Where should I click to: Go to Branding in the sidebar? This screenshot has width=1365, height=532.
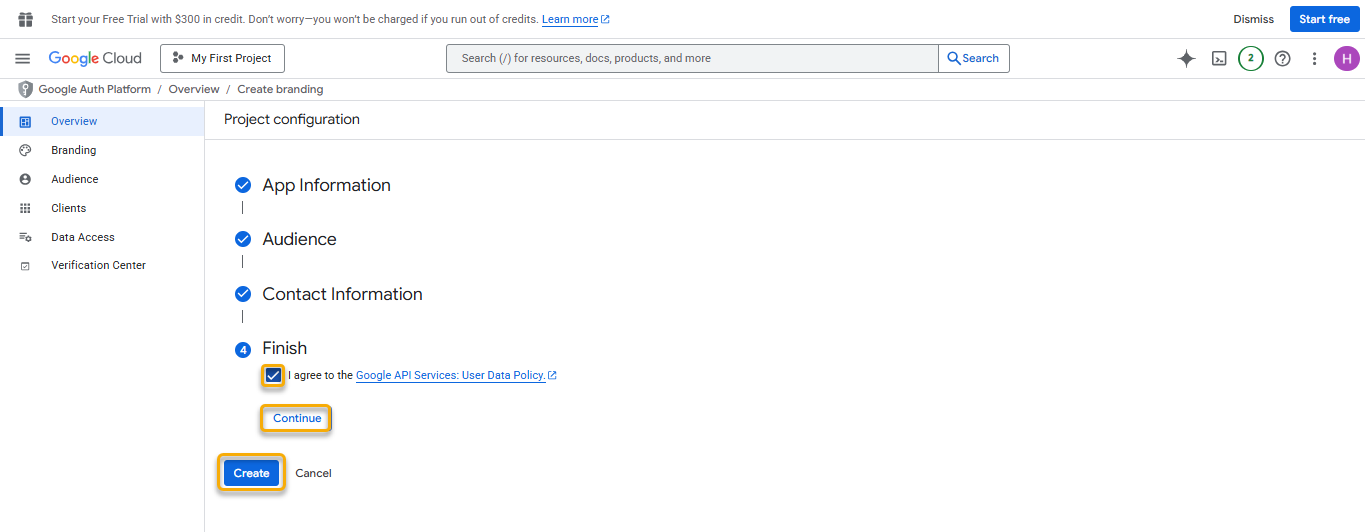[74, 150]
